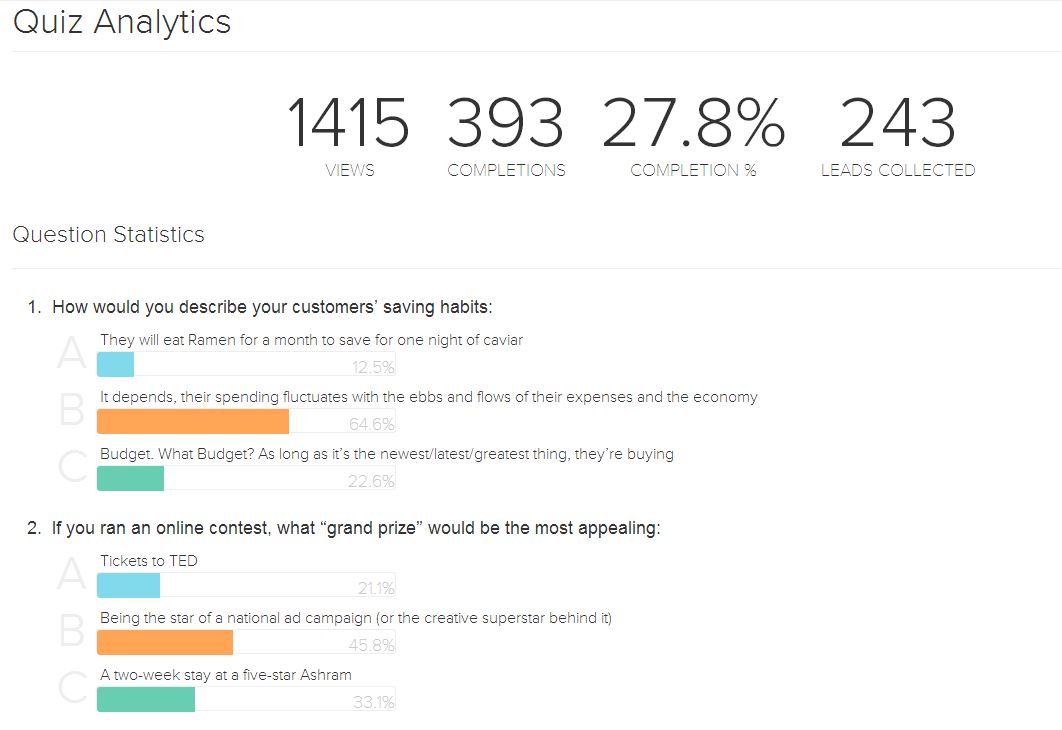Image resolution: width=1062 pixels, height=730 pixels.
Task: Click letter B icon beside spending fluctuates answer
Action: pos(72,409)
